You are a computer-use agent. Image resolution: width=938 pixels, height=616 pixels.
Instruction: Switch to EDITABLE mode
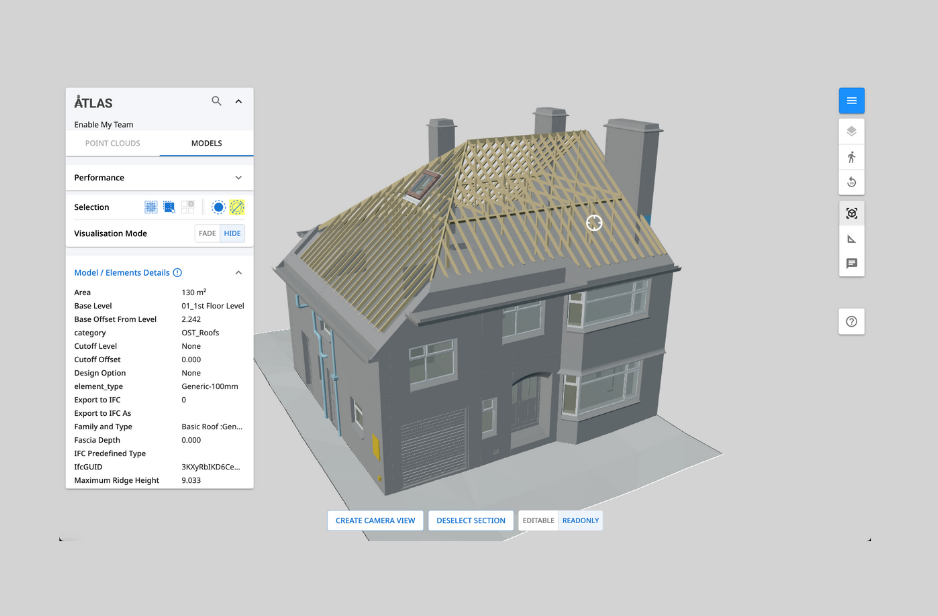[x=538, y=520]
